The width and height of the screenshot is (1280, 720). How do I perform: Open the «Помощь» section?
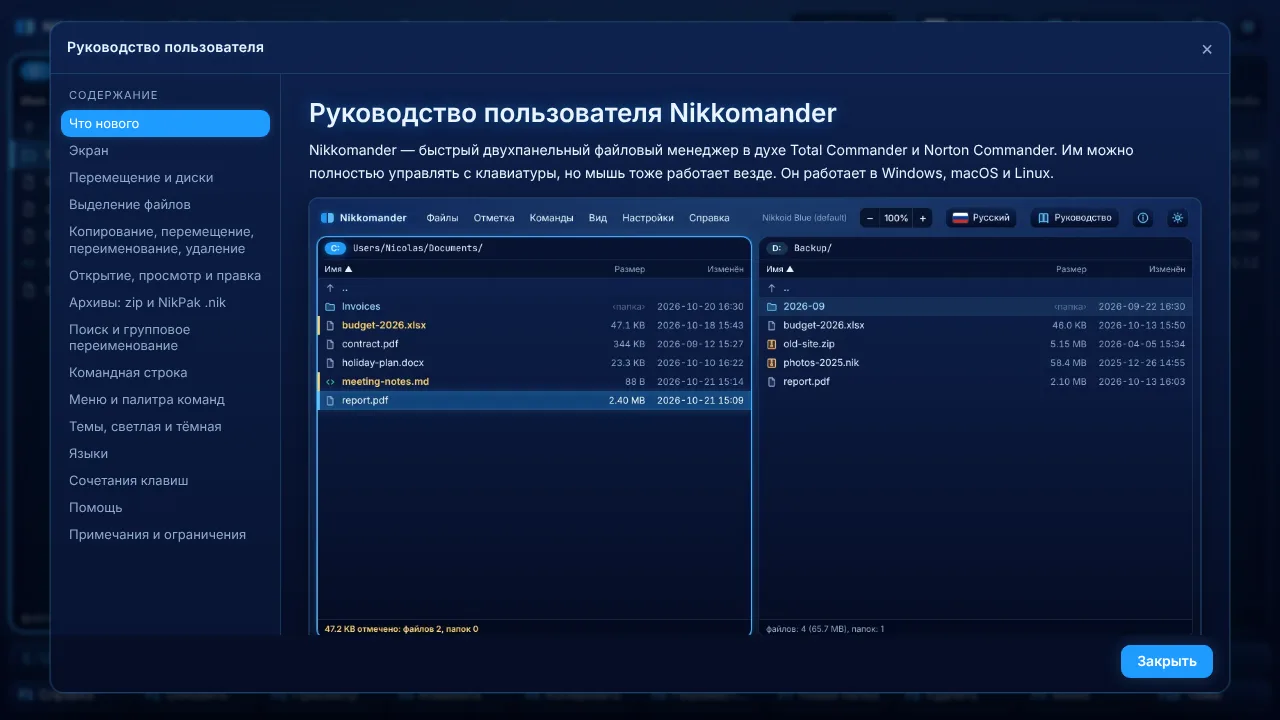click(165, 507)
